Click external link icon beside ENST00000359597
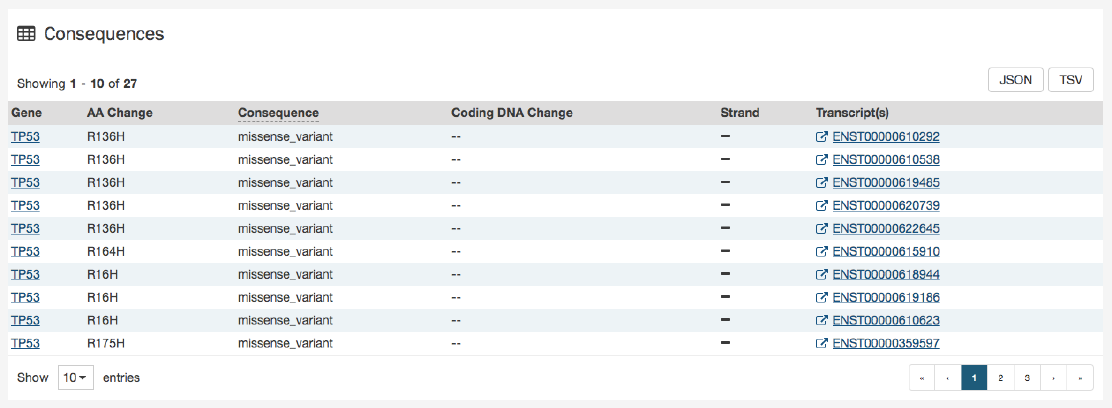This screenshot has width=1112, height=408. (x=822, y=343)
